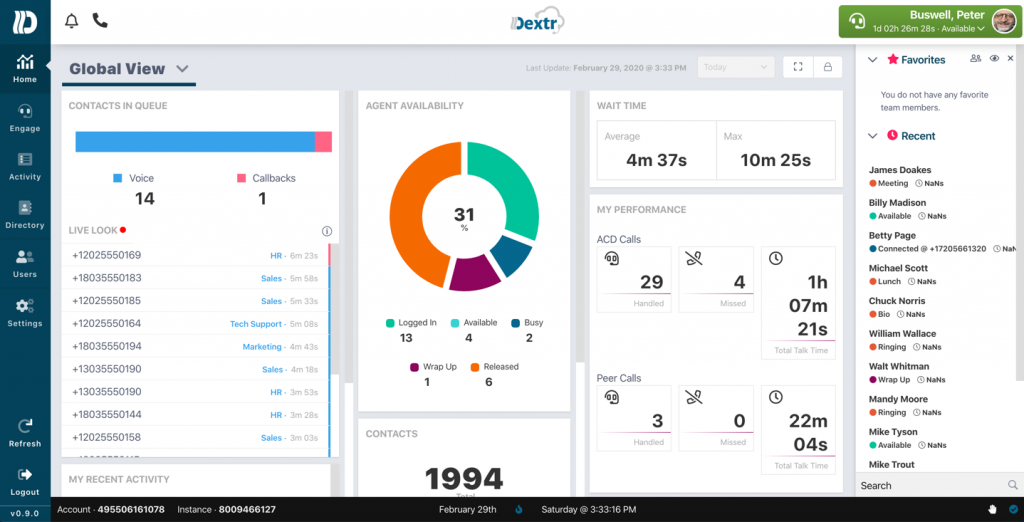Toggle the dashboard lock icon
Viewport: 1024px width, 522px height.
827,67
